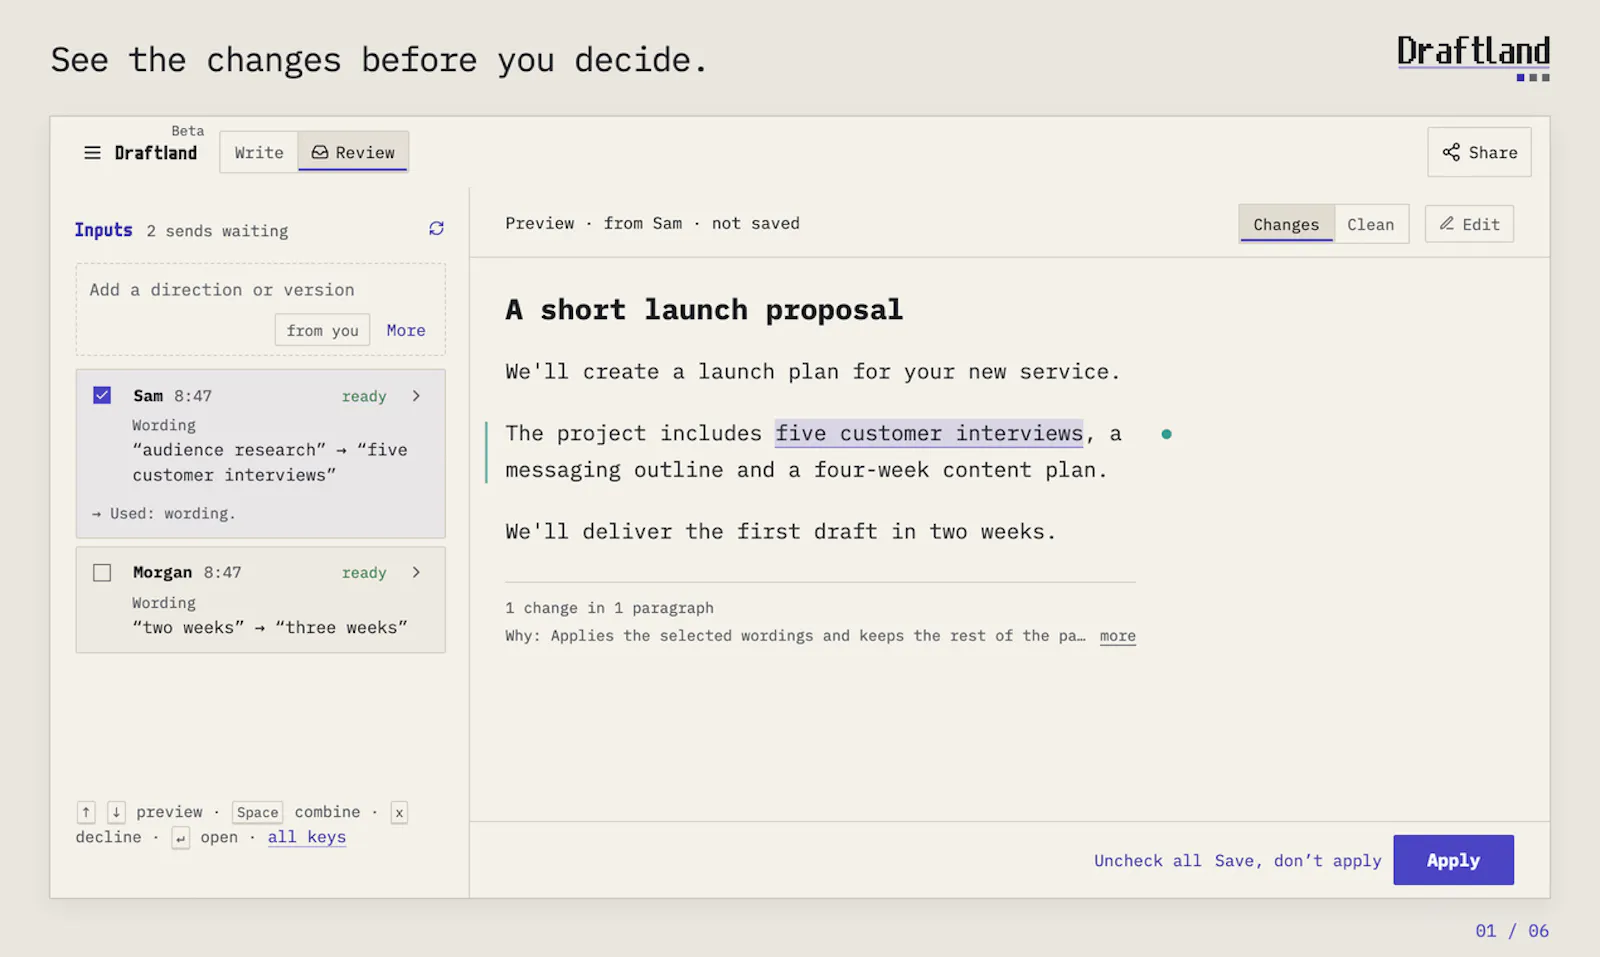Screen dimensions: 1600x957
Task: Click the from you button
Action: (322, 330)
